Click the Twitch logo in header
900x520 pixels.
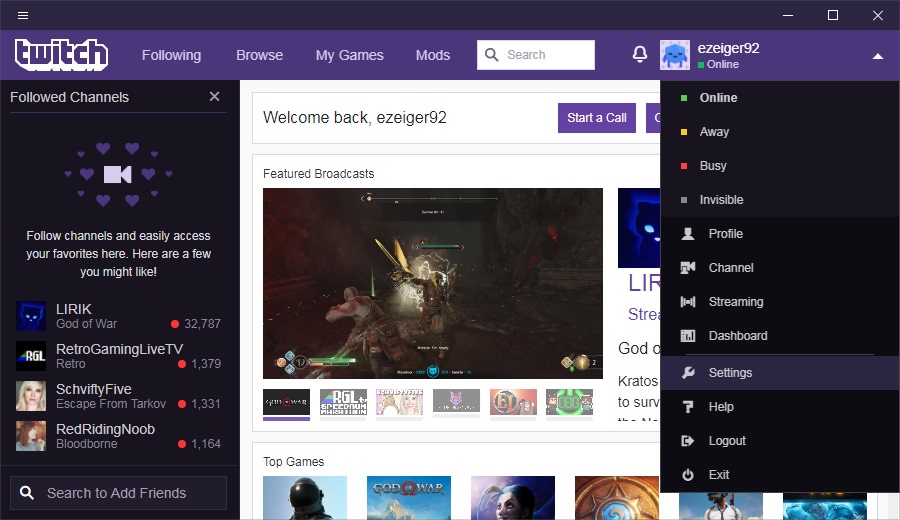pyautogui.click(x=61, y=55)
